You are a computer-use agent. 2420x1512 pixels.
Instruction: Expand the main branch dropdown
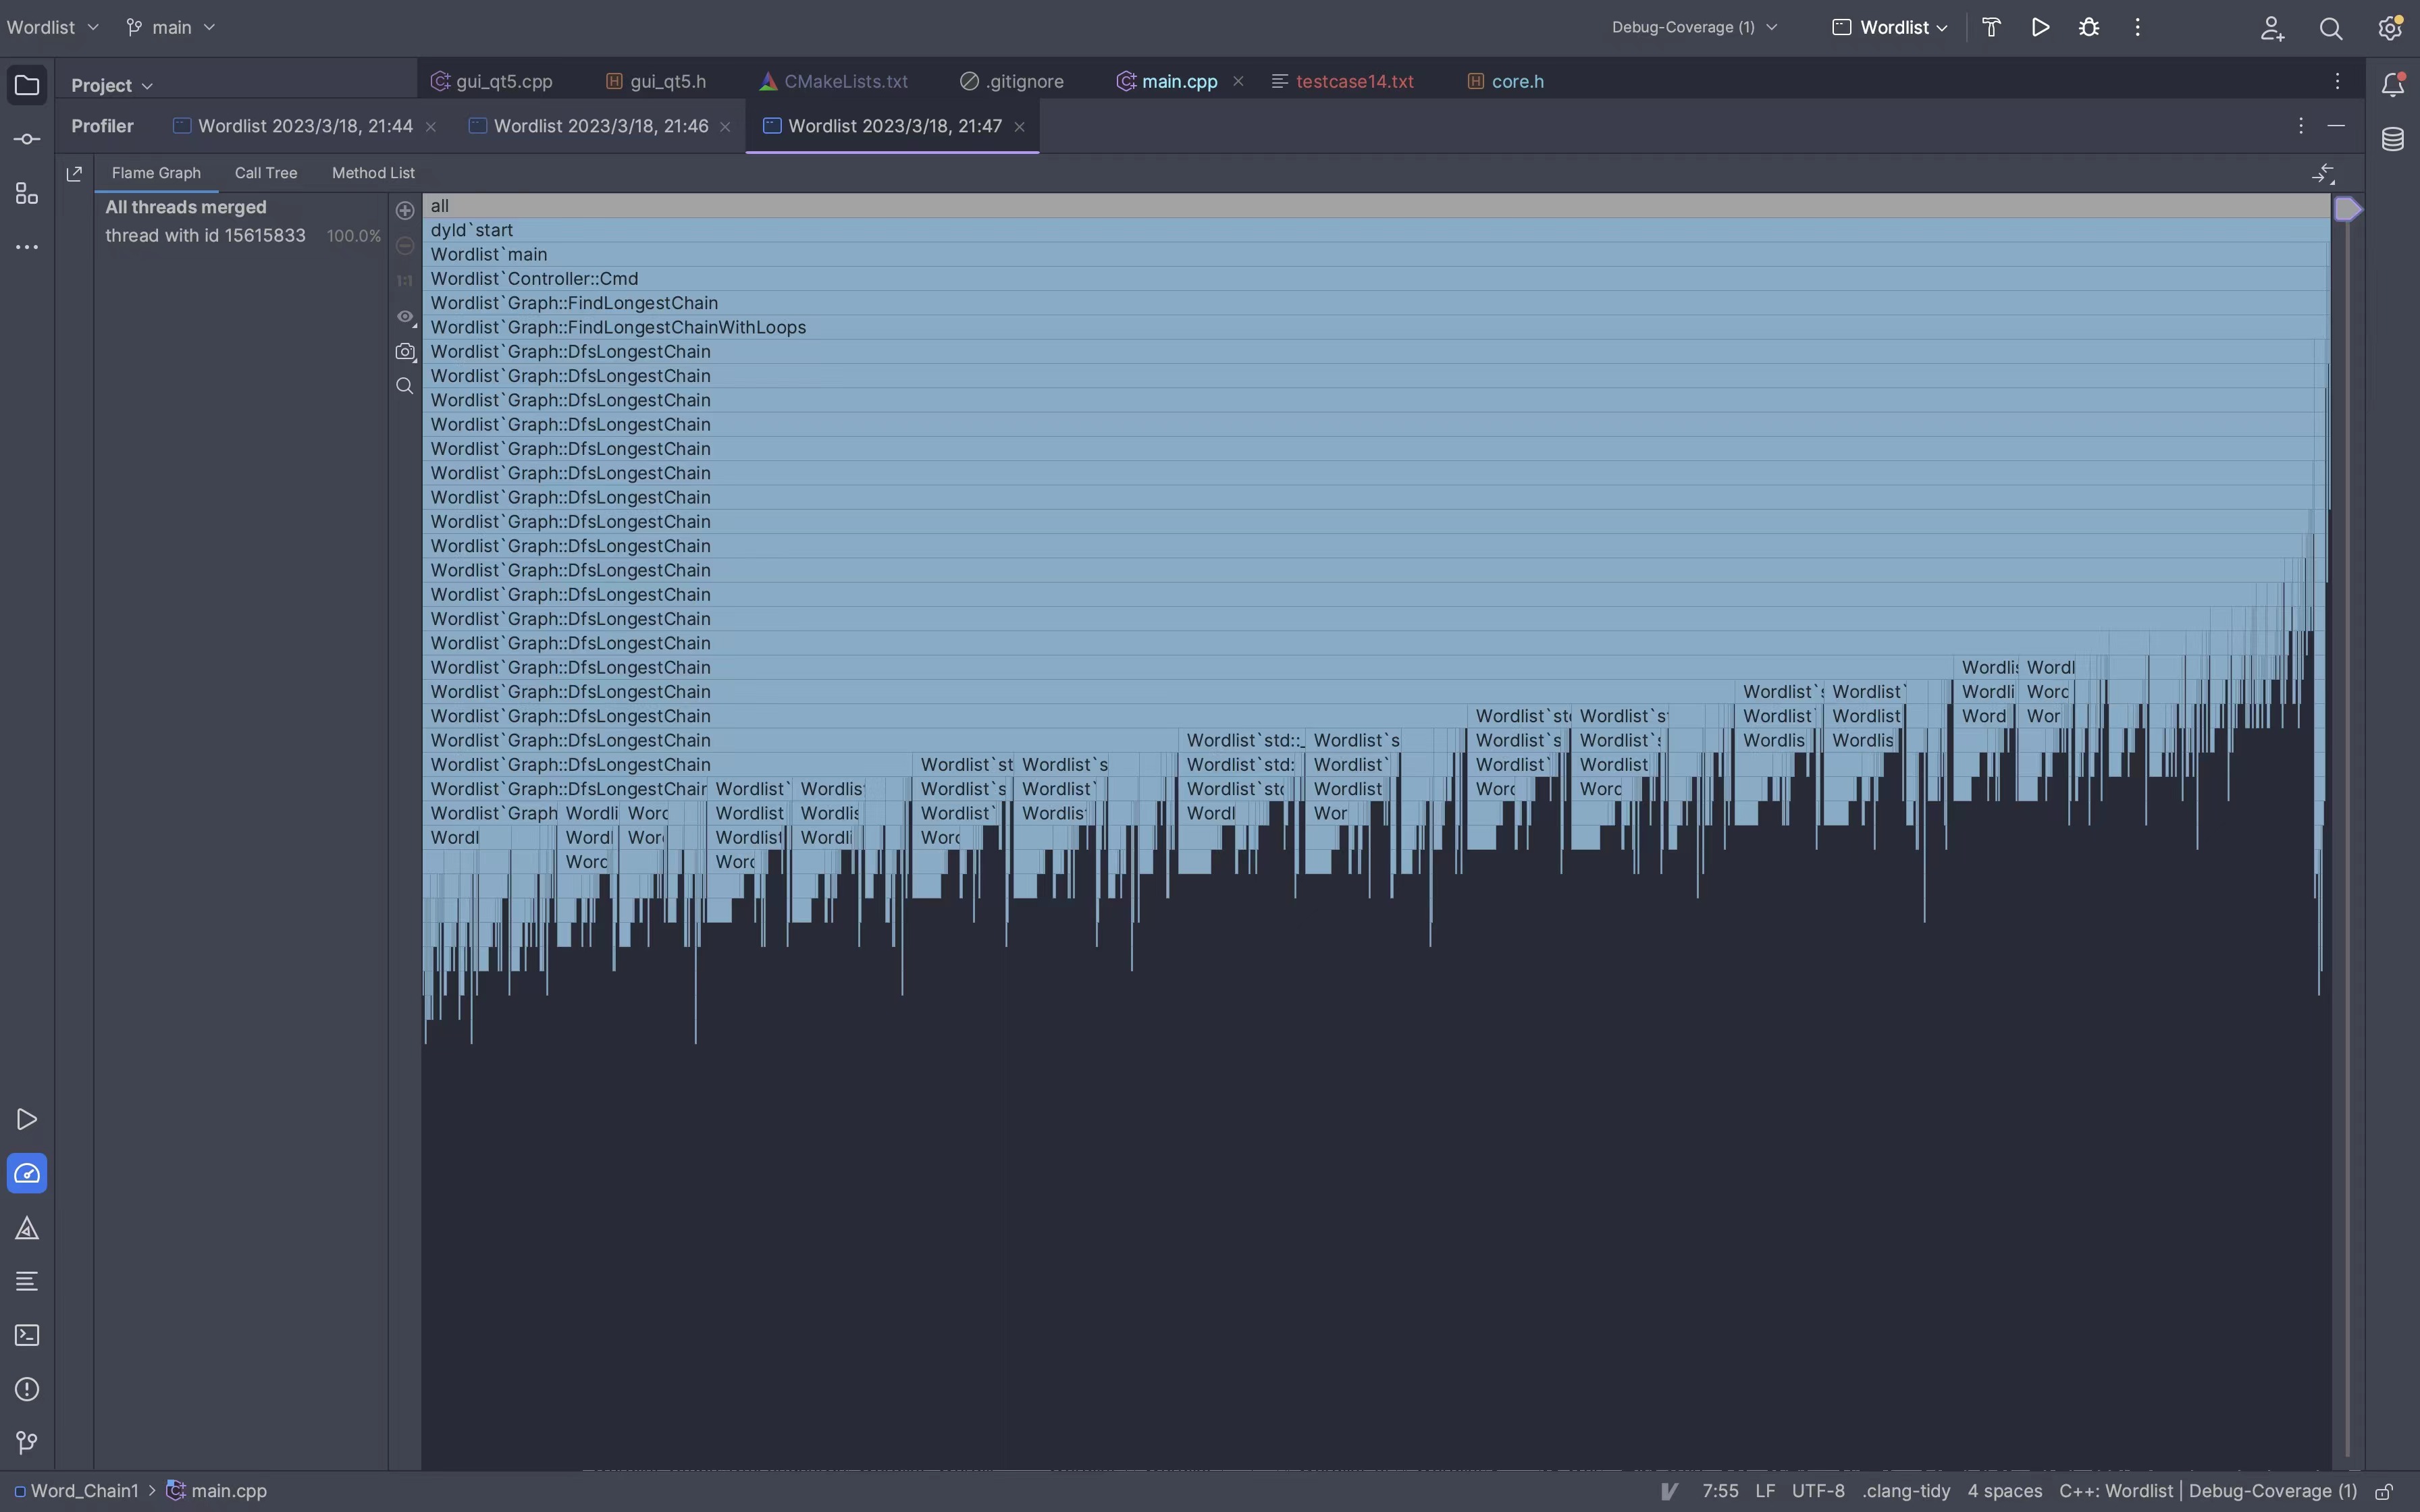[170, 27]
